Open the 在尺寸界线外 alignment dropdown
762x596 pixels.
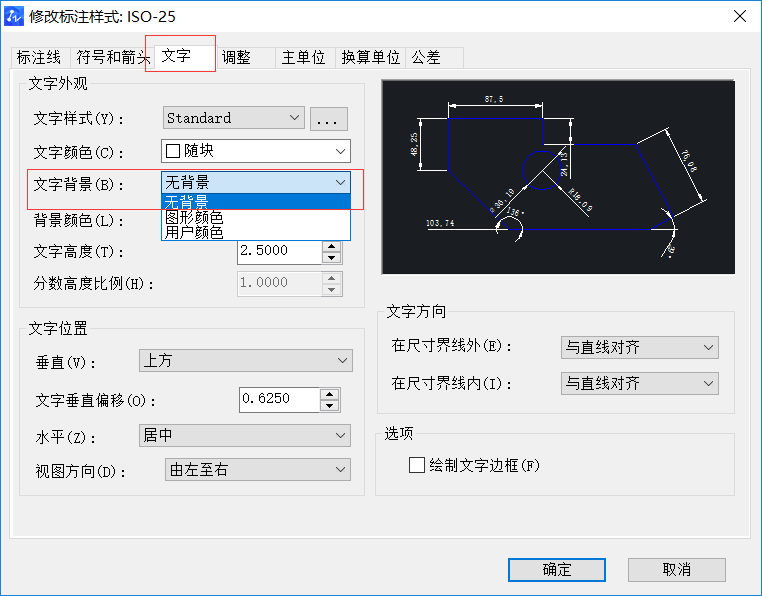pos(640,347)
